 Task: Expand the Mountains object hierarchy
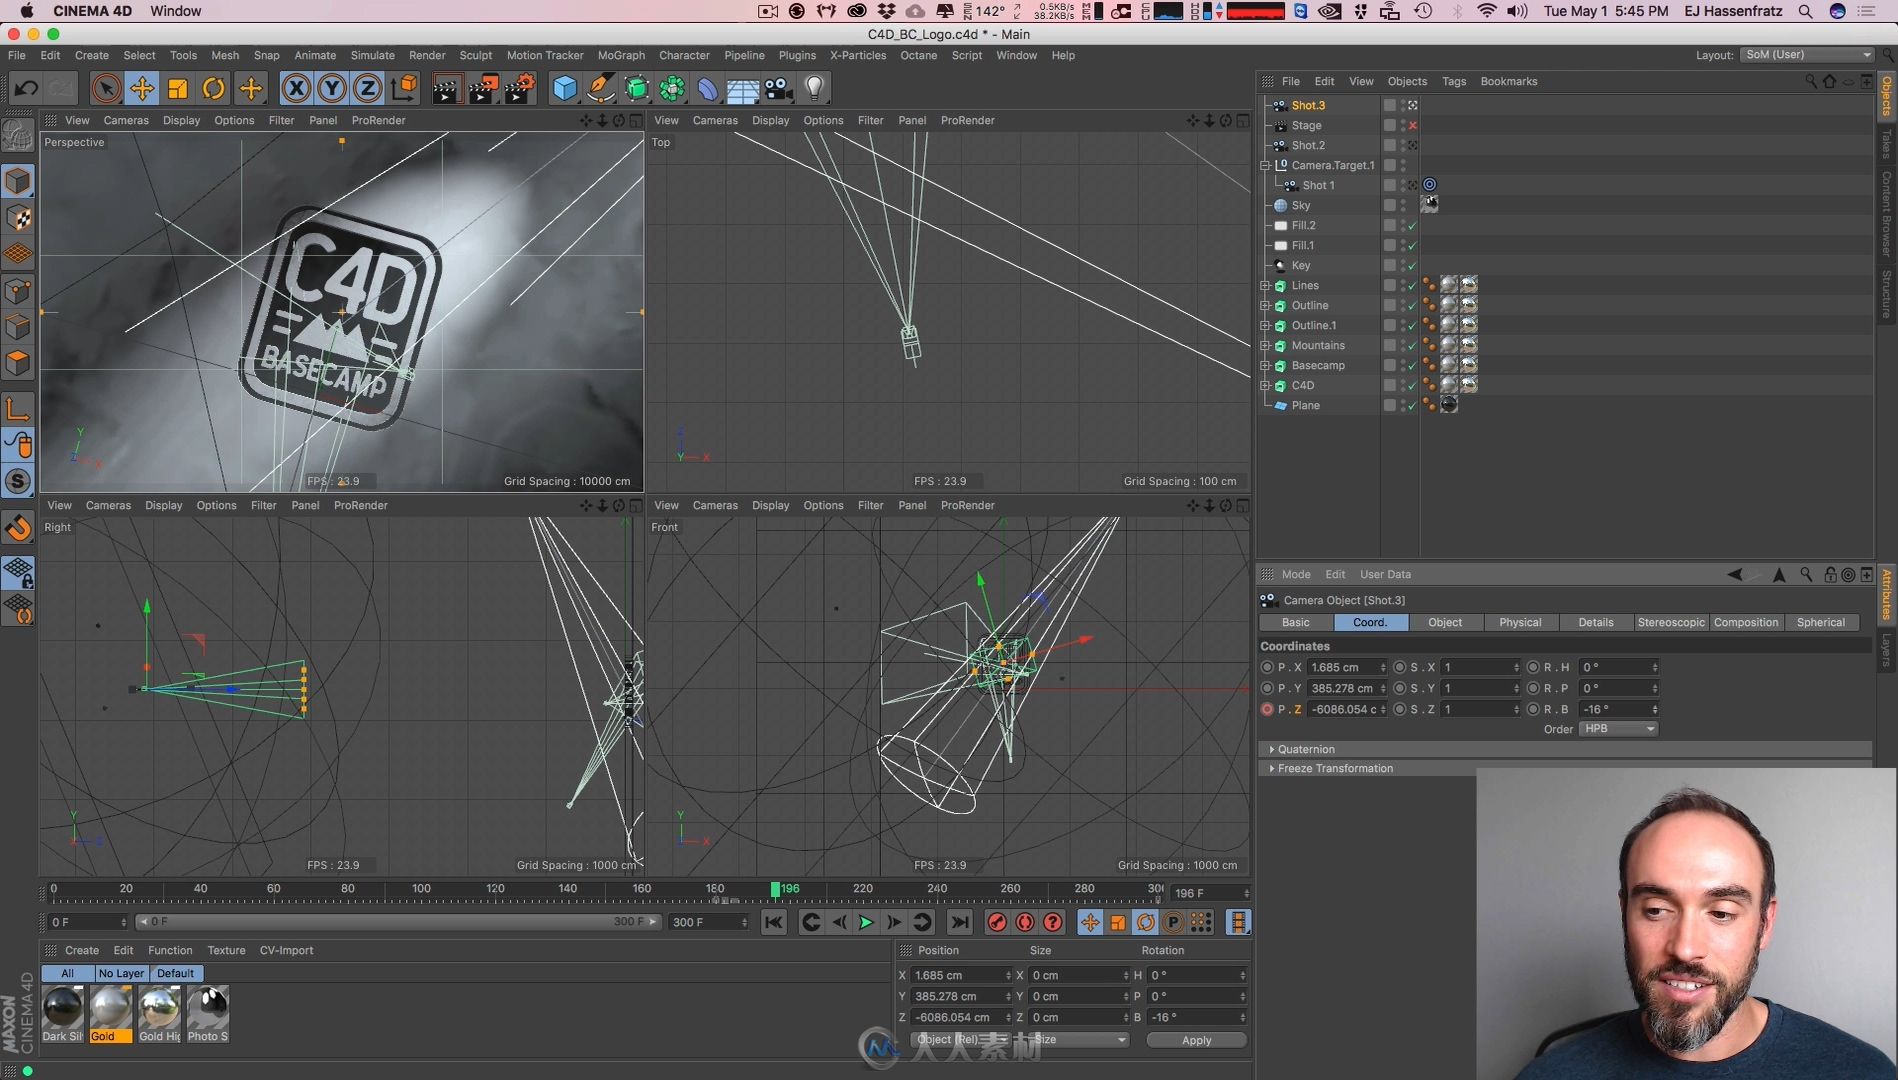(x=1265, y=345)
